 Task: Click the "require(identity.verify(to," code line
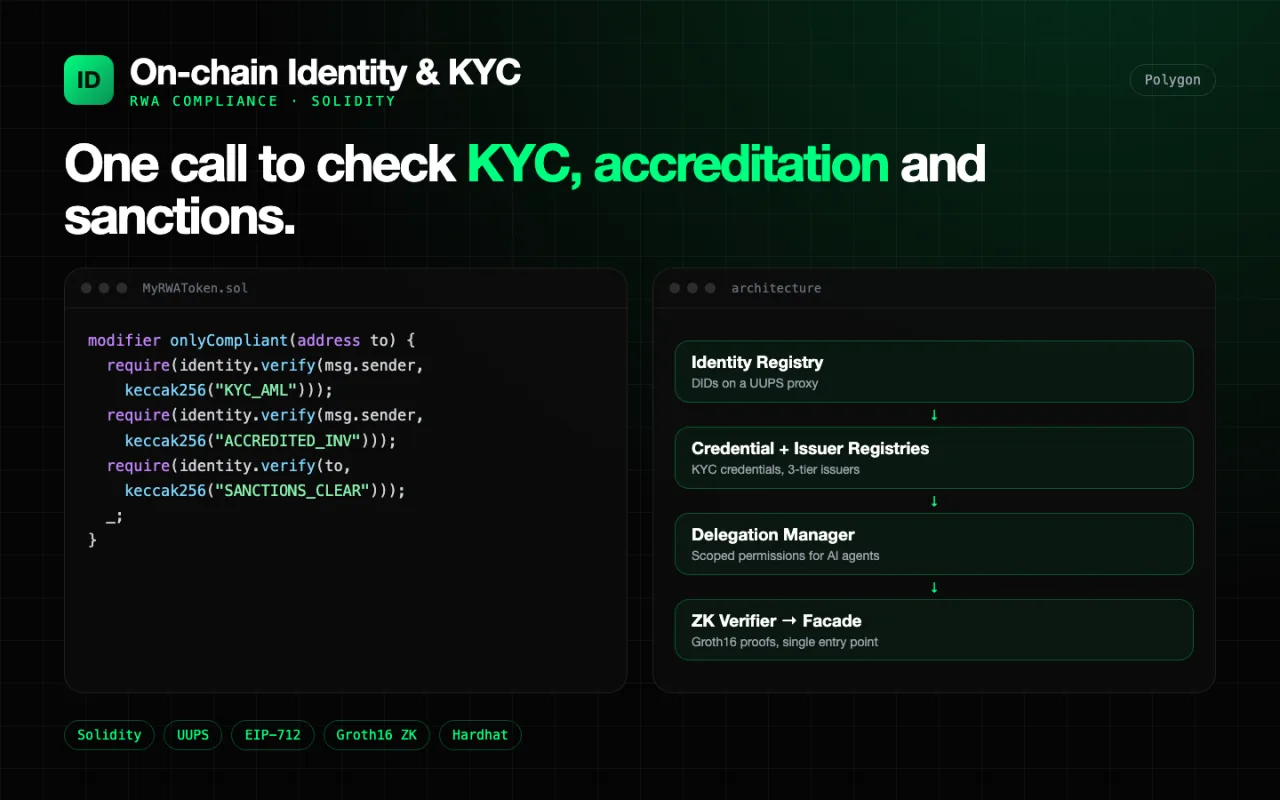click(229, 465)
